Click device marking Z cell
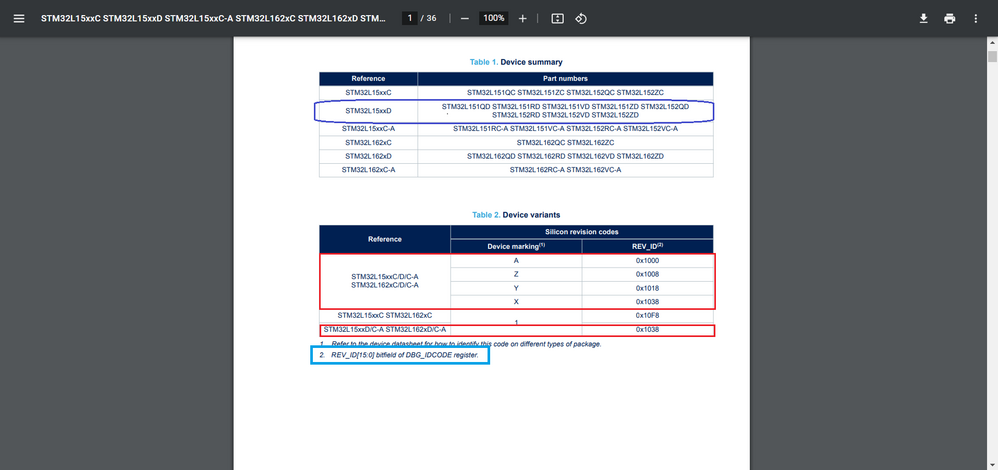 (x=516, y=274)
